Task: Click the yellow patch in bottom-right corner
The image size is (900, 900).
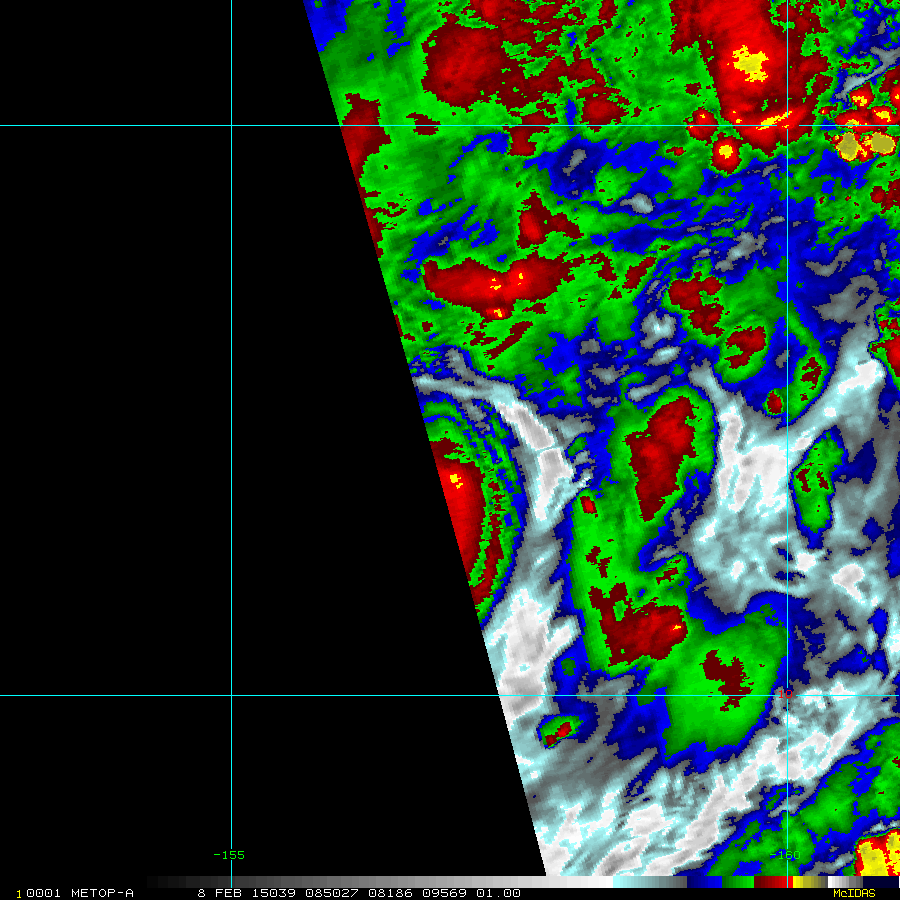Action: pyautogui.click(x=877, y=858)
